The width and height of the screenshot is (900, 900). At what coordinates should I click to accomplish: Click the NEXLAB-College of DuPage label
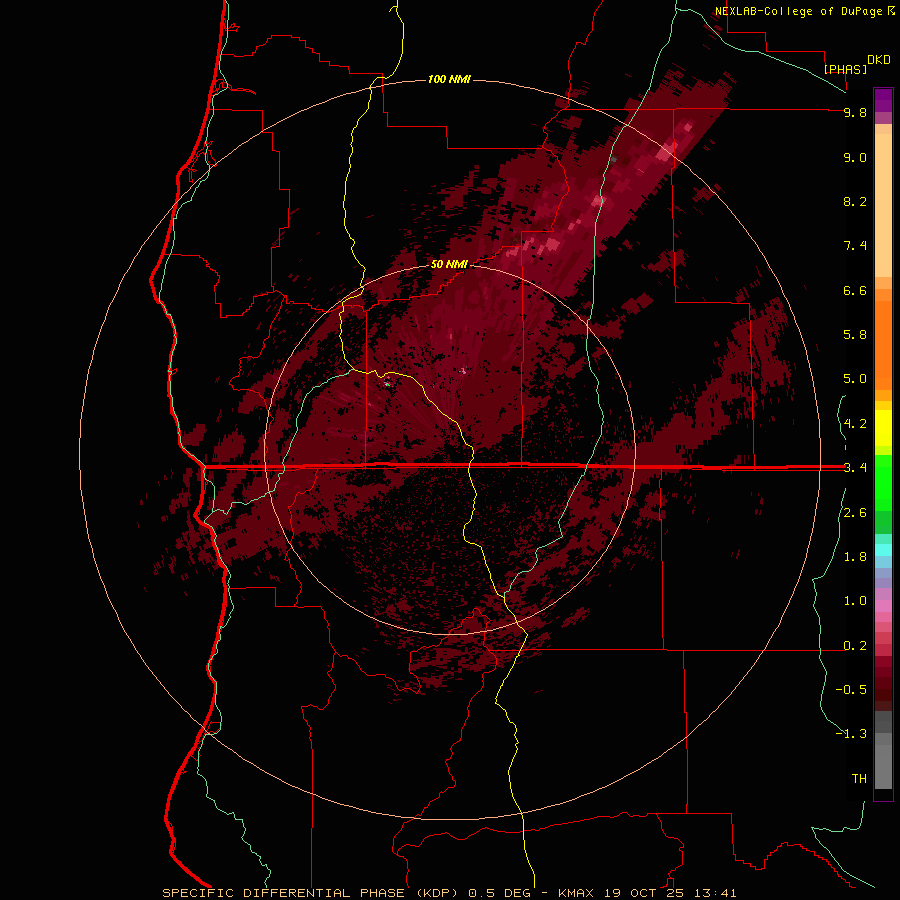[798, 11]
